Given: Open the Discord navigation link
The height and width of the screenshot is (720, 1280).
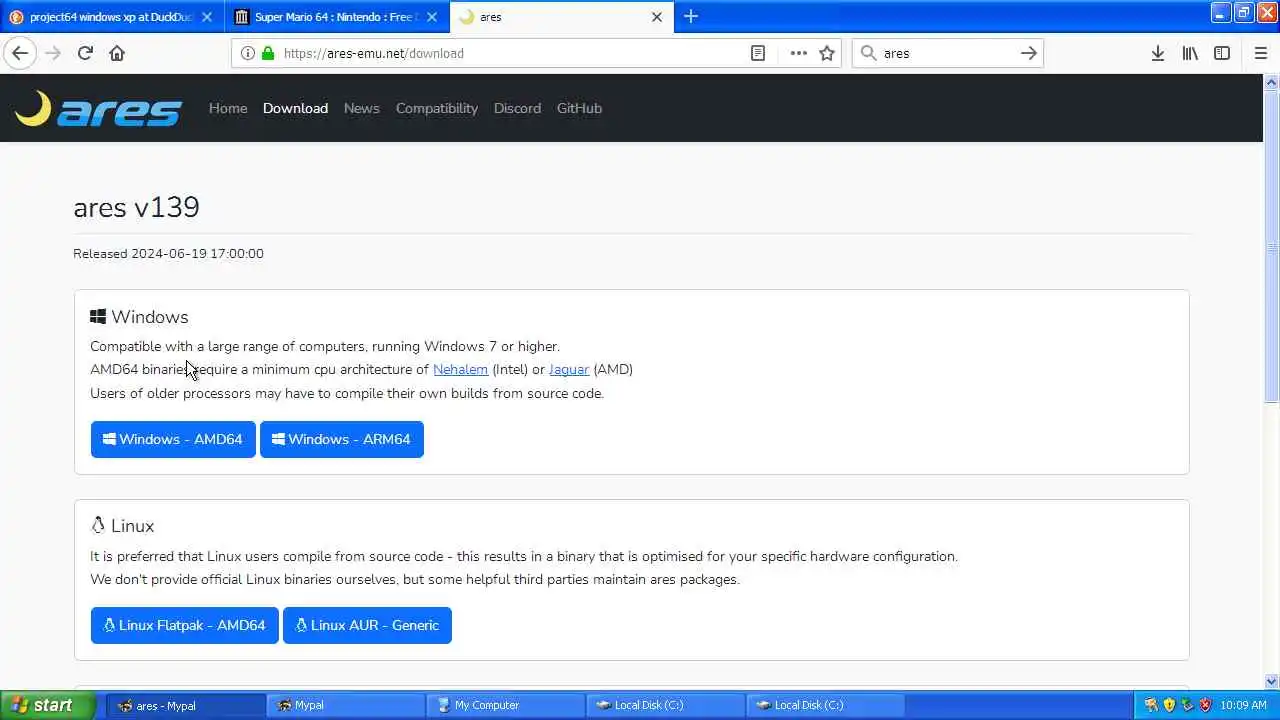Looking at the screenshot, I should coord(517,108).
